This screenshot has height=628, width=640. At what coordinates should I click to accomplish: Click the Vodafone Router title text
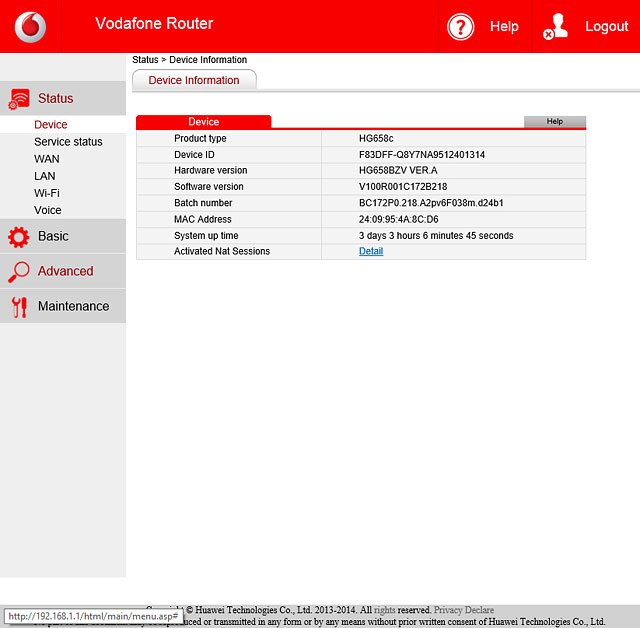[154, 24]
